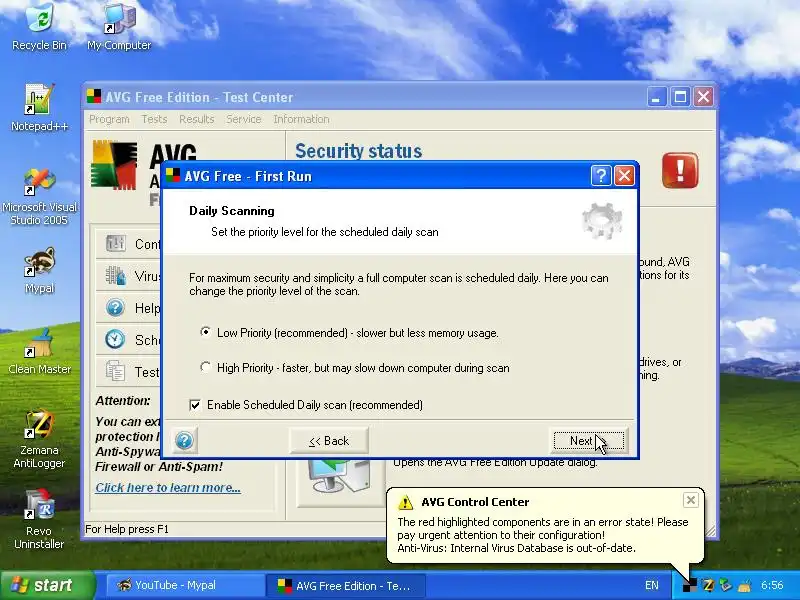800x600 pixels.
Task: Click the Help Topics question icon in sidebar
Action: [115, 308]
